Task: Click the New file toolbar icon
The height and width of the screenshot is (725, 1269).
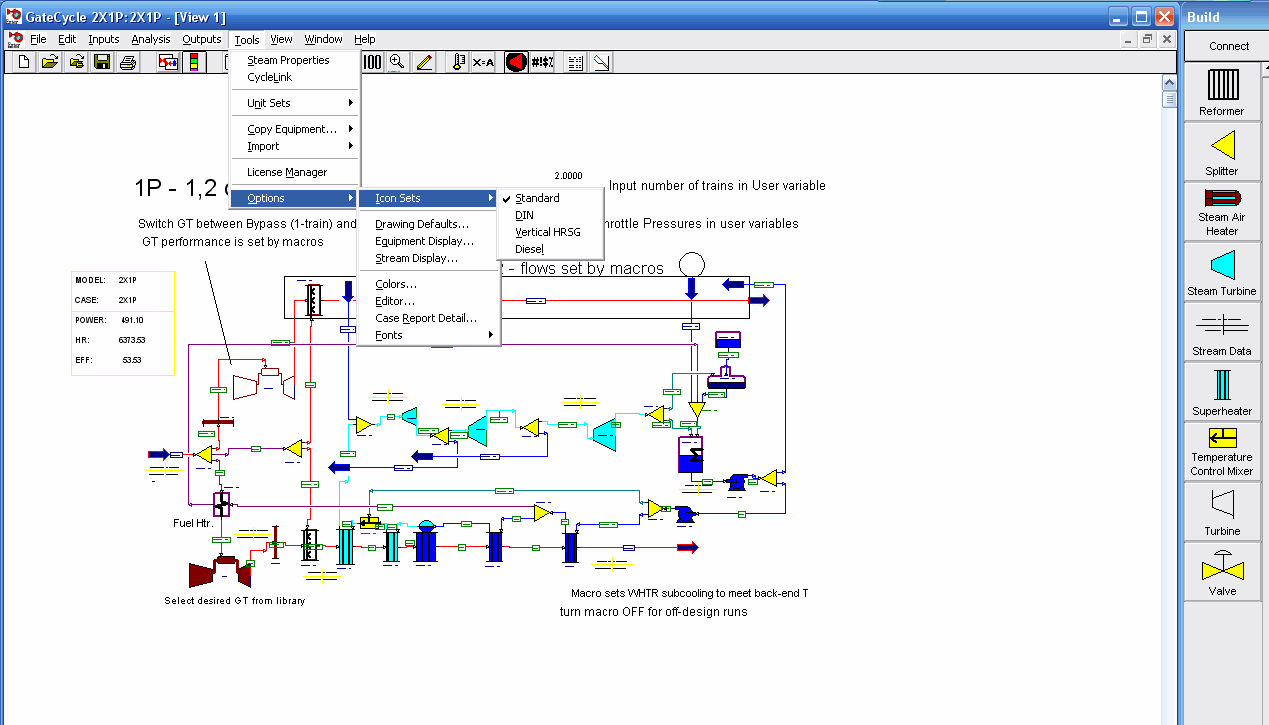Action: coord(22,62)
